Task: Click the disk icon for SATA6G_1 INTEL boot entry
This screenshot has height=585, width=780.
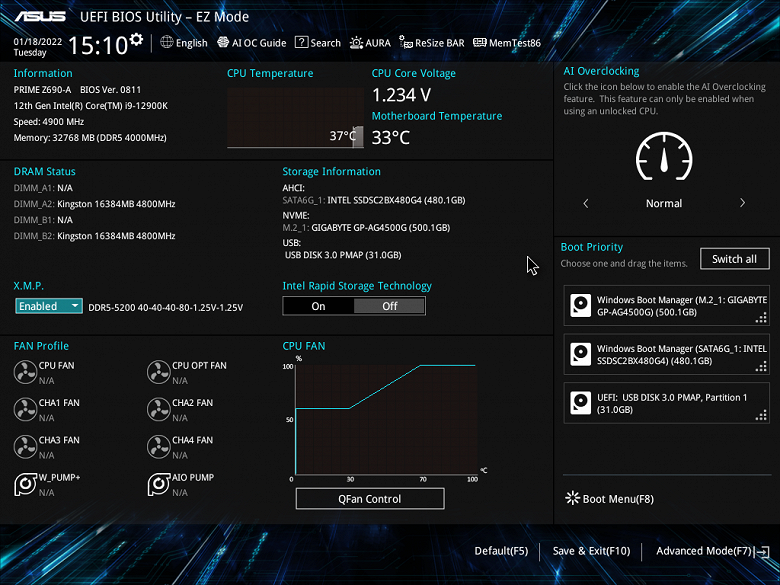Action: pyautogui.click(x=581, y=354)
